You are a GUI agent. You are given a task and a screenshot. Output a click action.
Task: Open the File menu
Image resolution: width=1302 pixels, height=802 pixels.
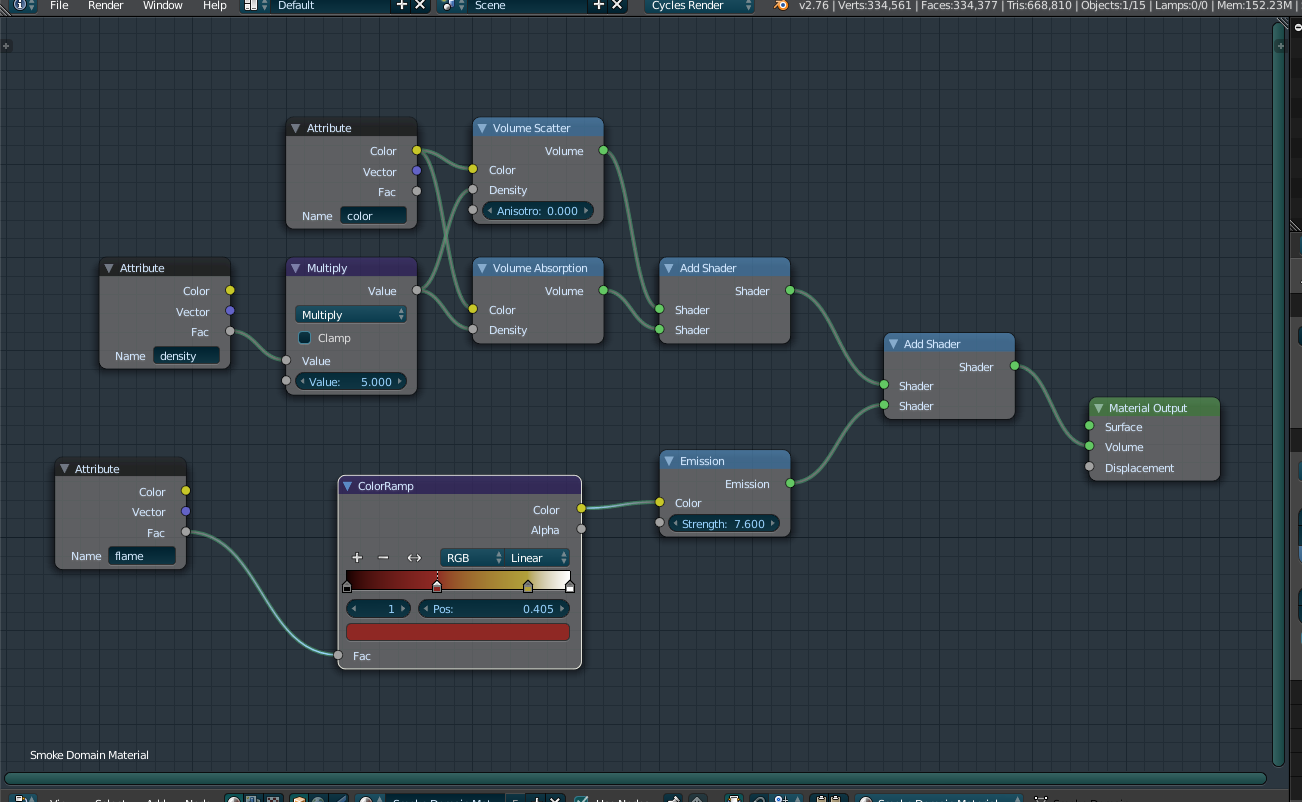(x=59, y=5)
